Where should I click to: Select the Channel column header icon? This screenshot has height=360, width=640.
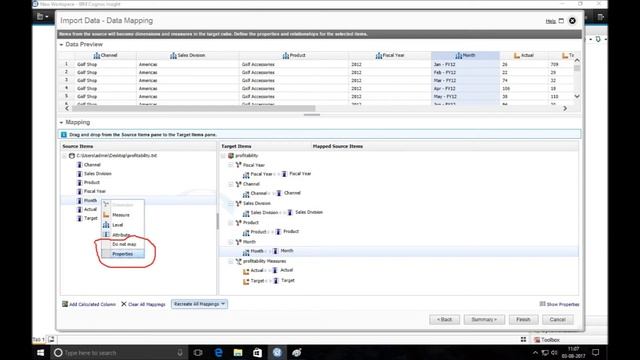97,56
